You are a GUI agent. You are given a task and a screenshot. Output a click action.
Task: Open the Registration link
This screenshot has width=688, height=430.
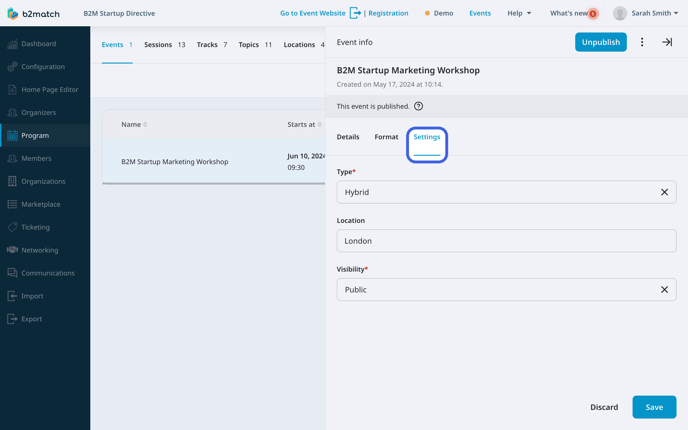pos(388,14)
